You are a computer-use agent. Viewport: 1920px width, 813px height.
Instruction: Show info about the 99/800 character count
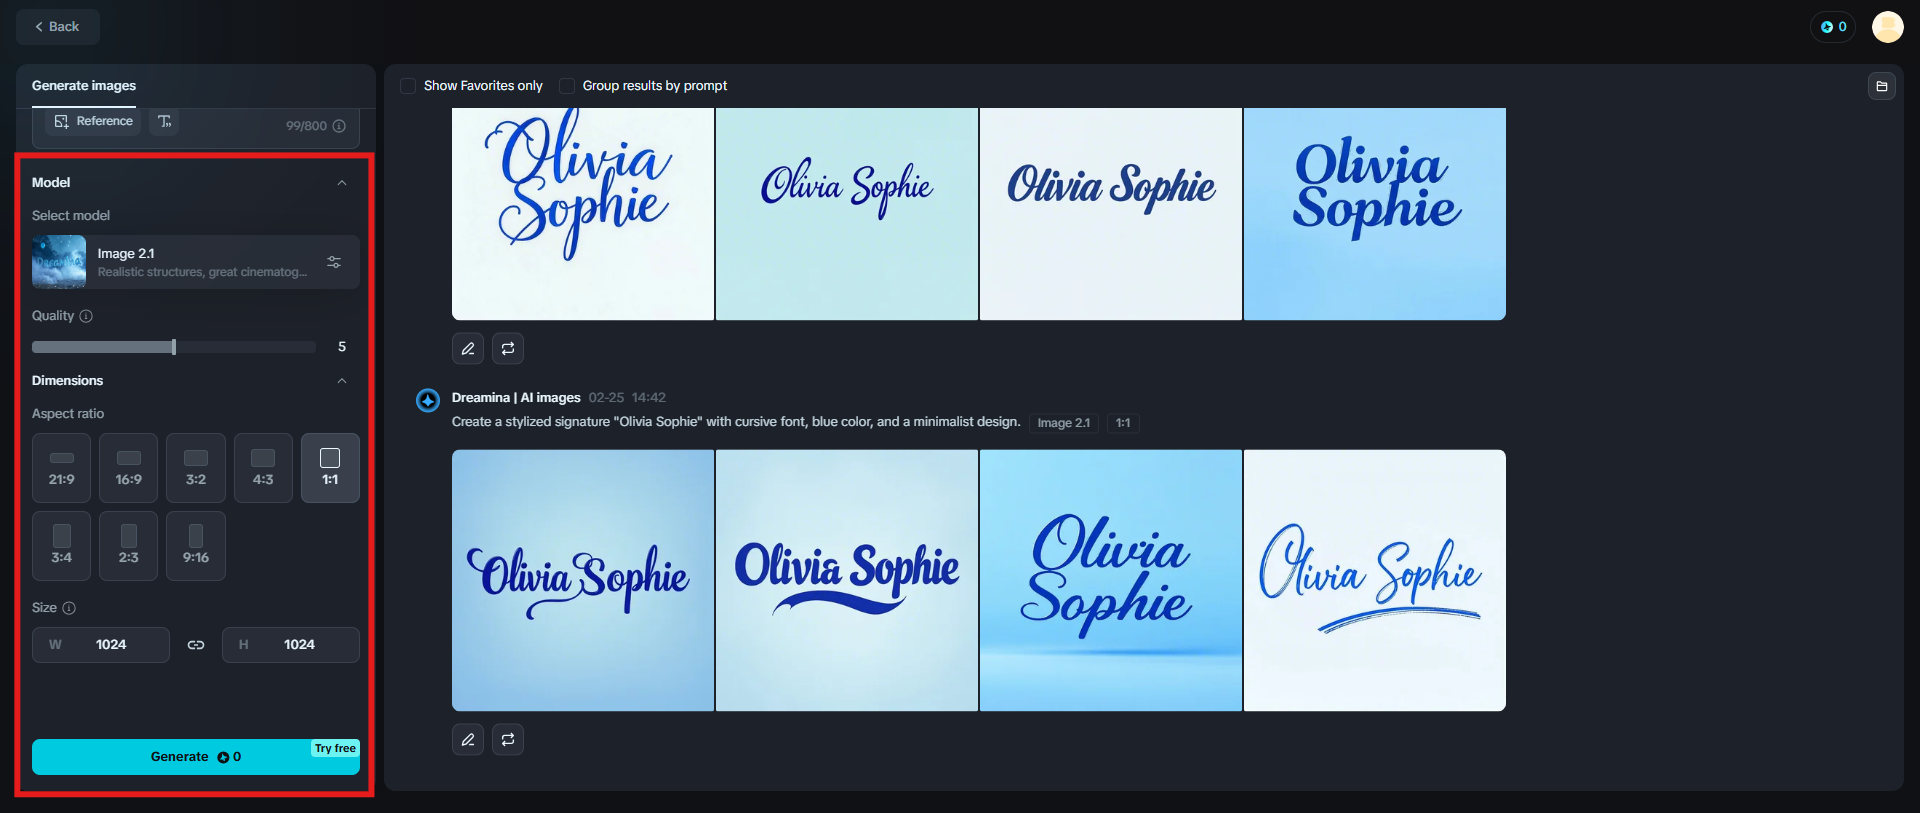tap(339, 126)
